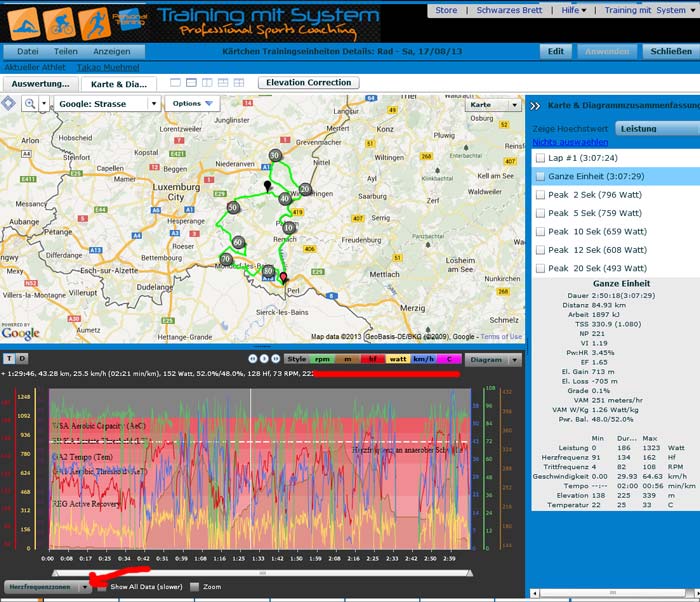Click the 10 km marker on route

pyautogui.click(x=289, y=228)
